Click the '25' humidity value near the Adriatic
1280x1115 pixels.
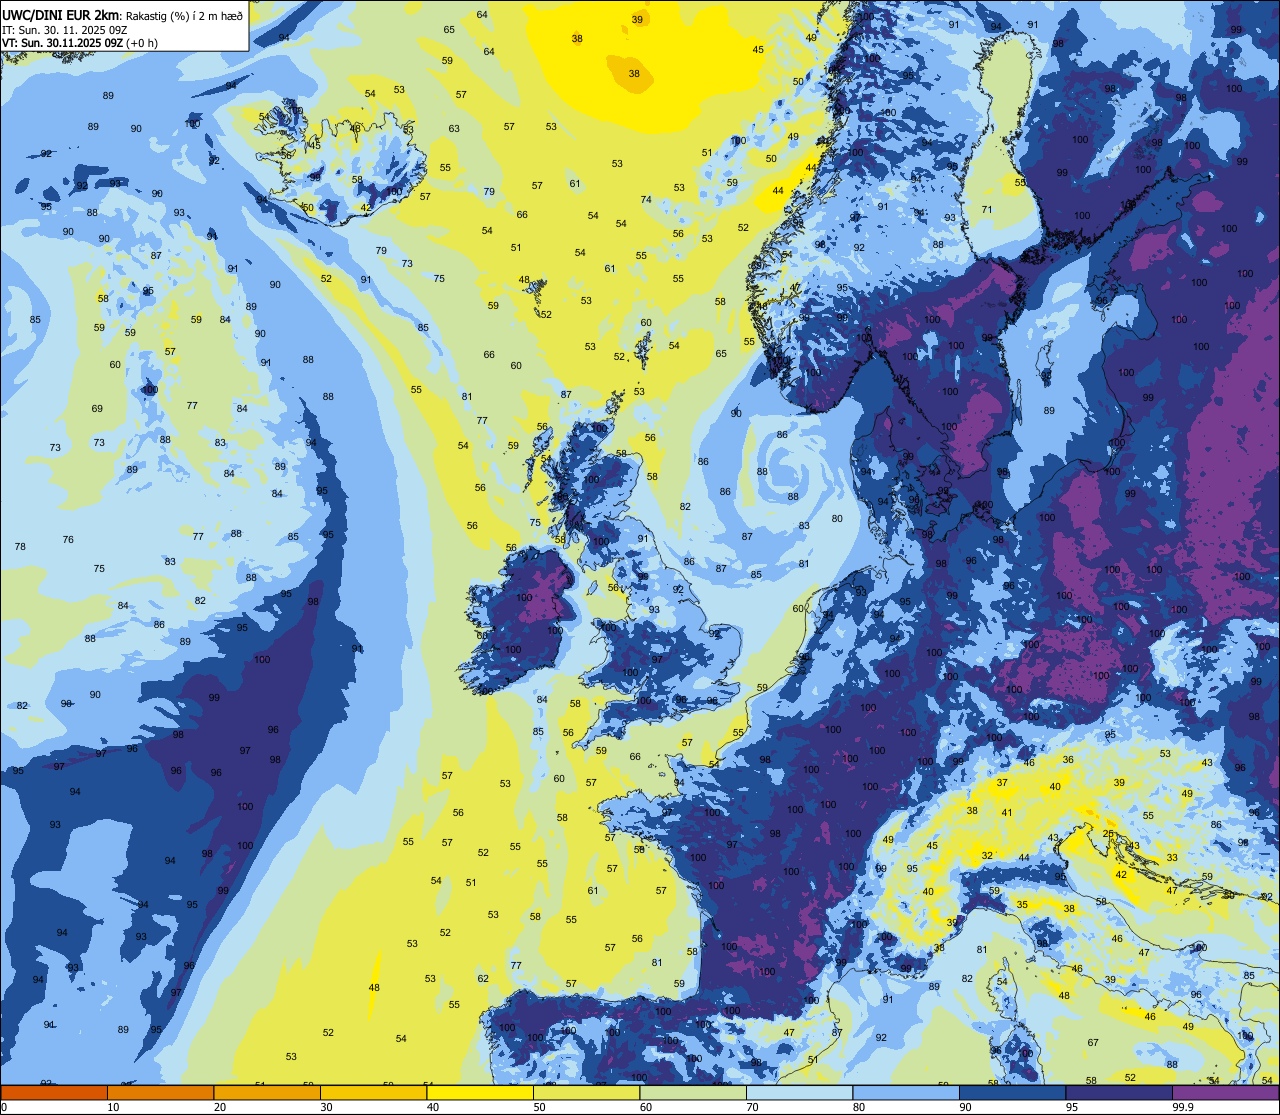[1108, 833]
